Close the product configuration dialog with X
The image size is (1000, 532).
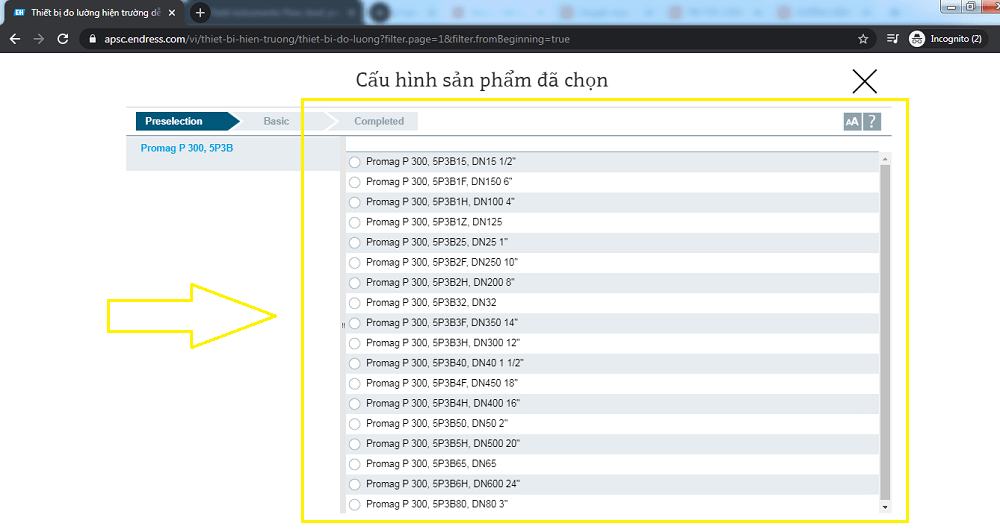coord(864,81)
